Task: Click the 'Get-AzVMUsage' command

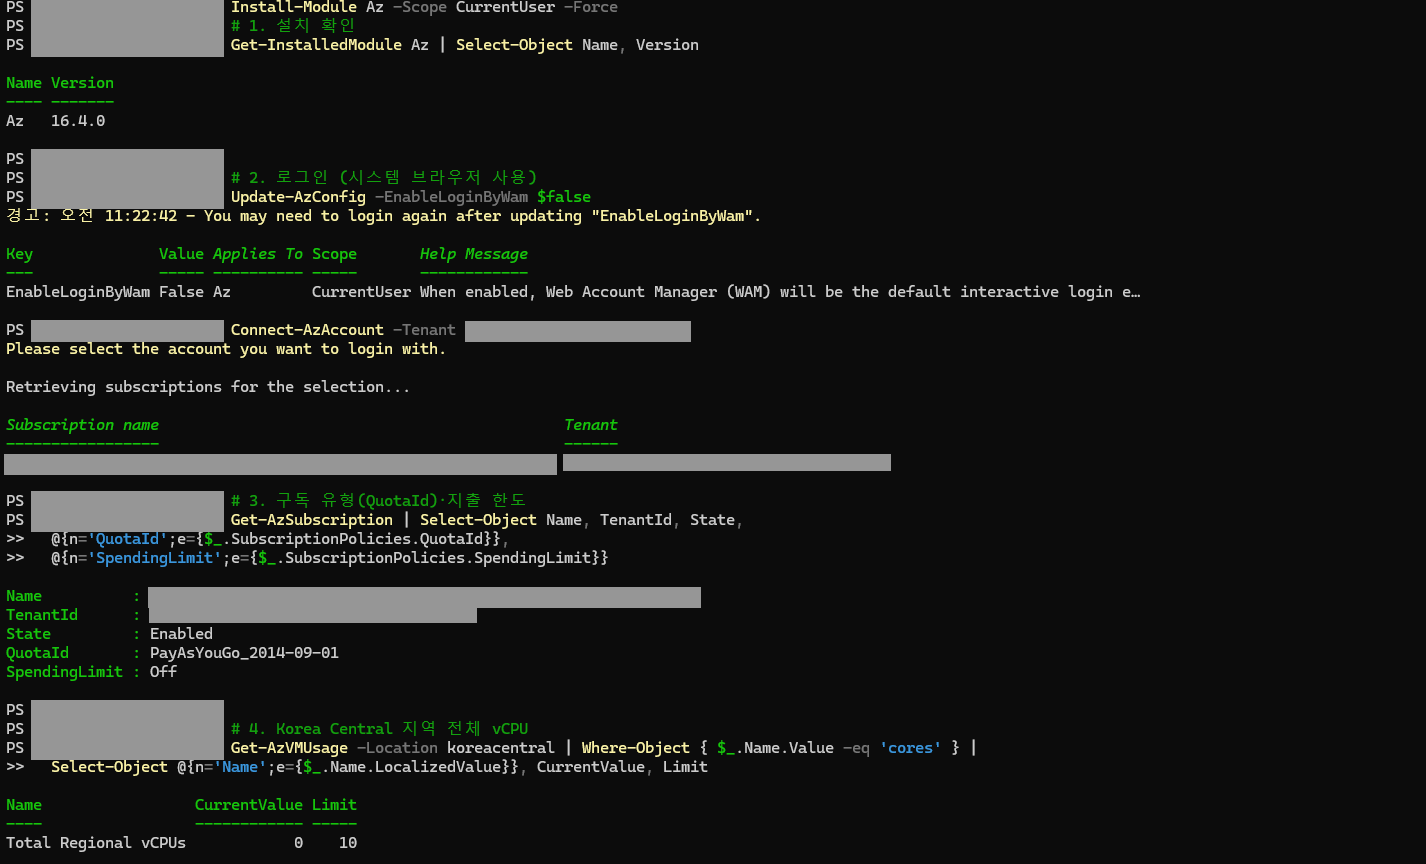Action: pos(289,748)
